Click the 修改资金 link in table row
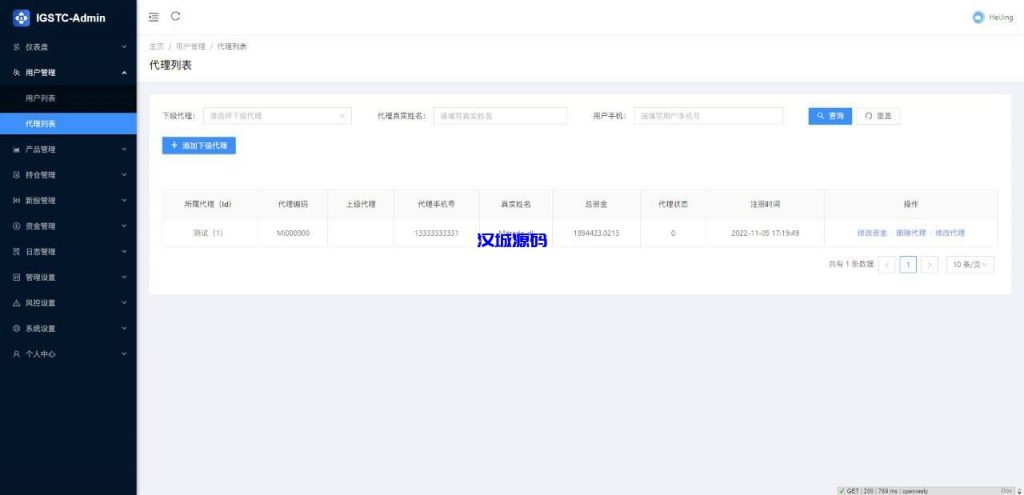The height and width of the screenshot is (495, 1024). (x=872, y=233)
